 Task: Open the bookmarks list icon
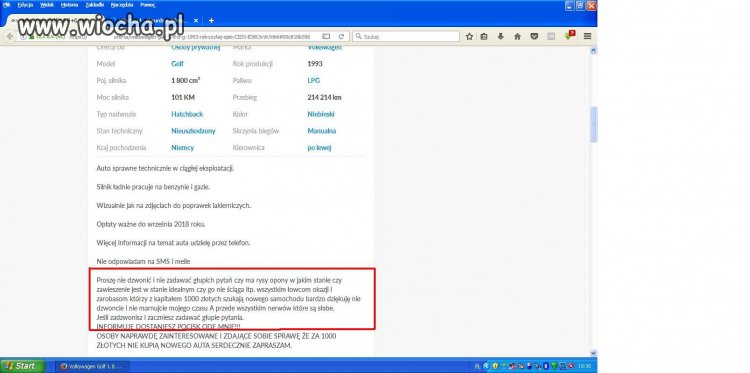pyautogui.click(x=484, y=36)
